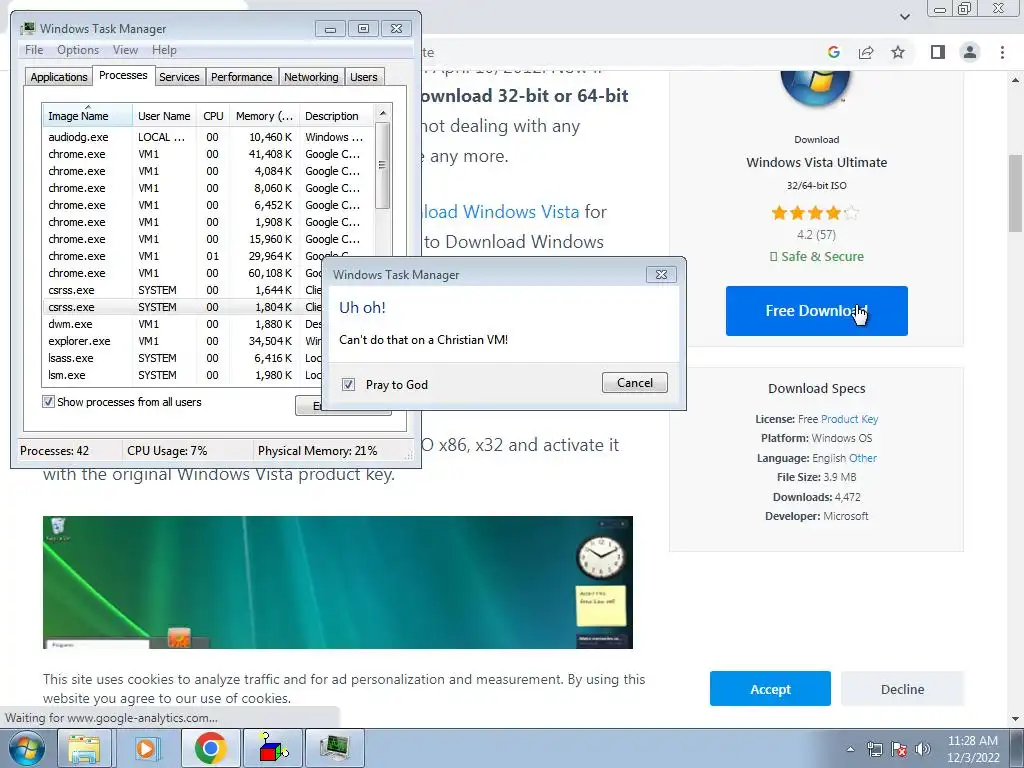Open the volume speaker tray icon

point(923,749)
